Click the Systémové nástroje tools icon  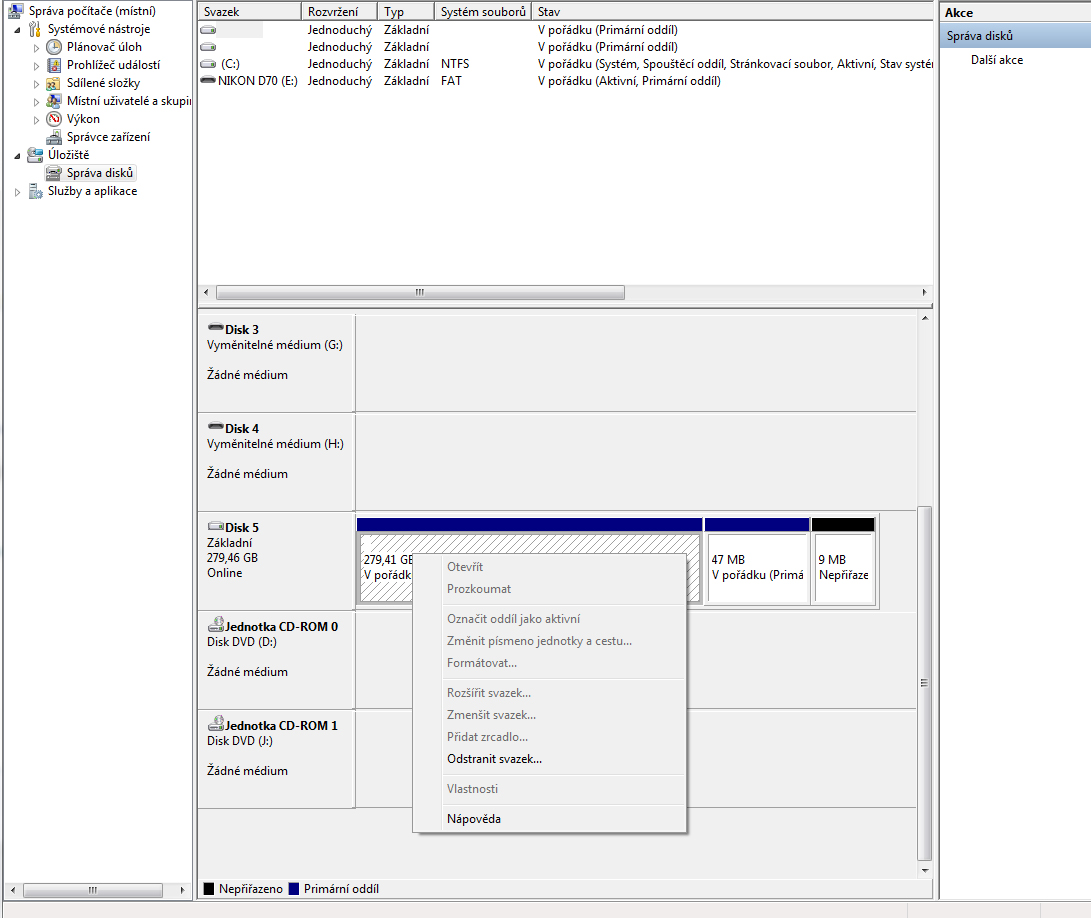click(x=35, y=29)
